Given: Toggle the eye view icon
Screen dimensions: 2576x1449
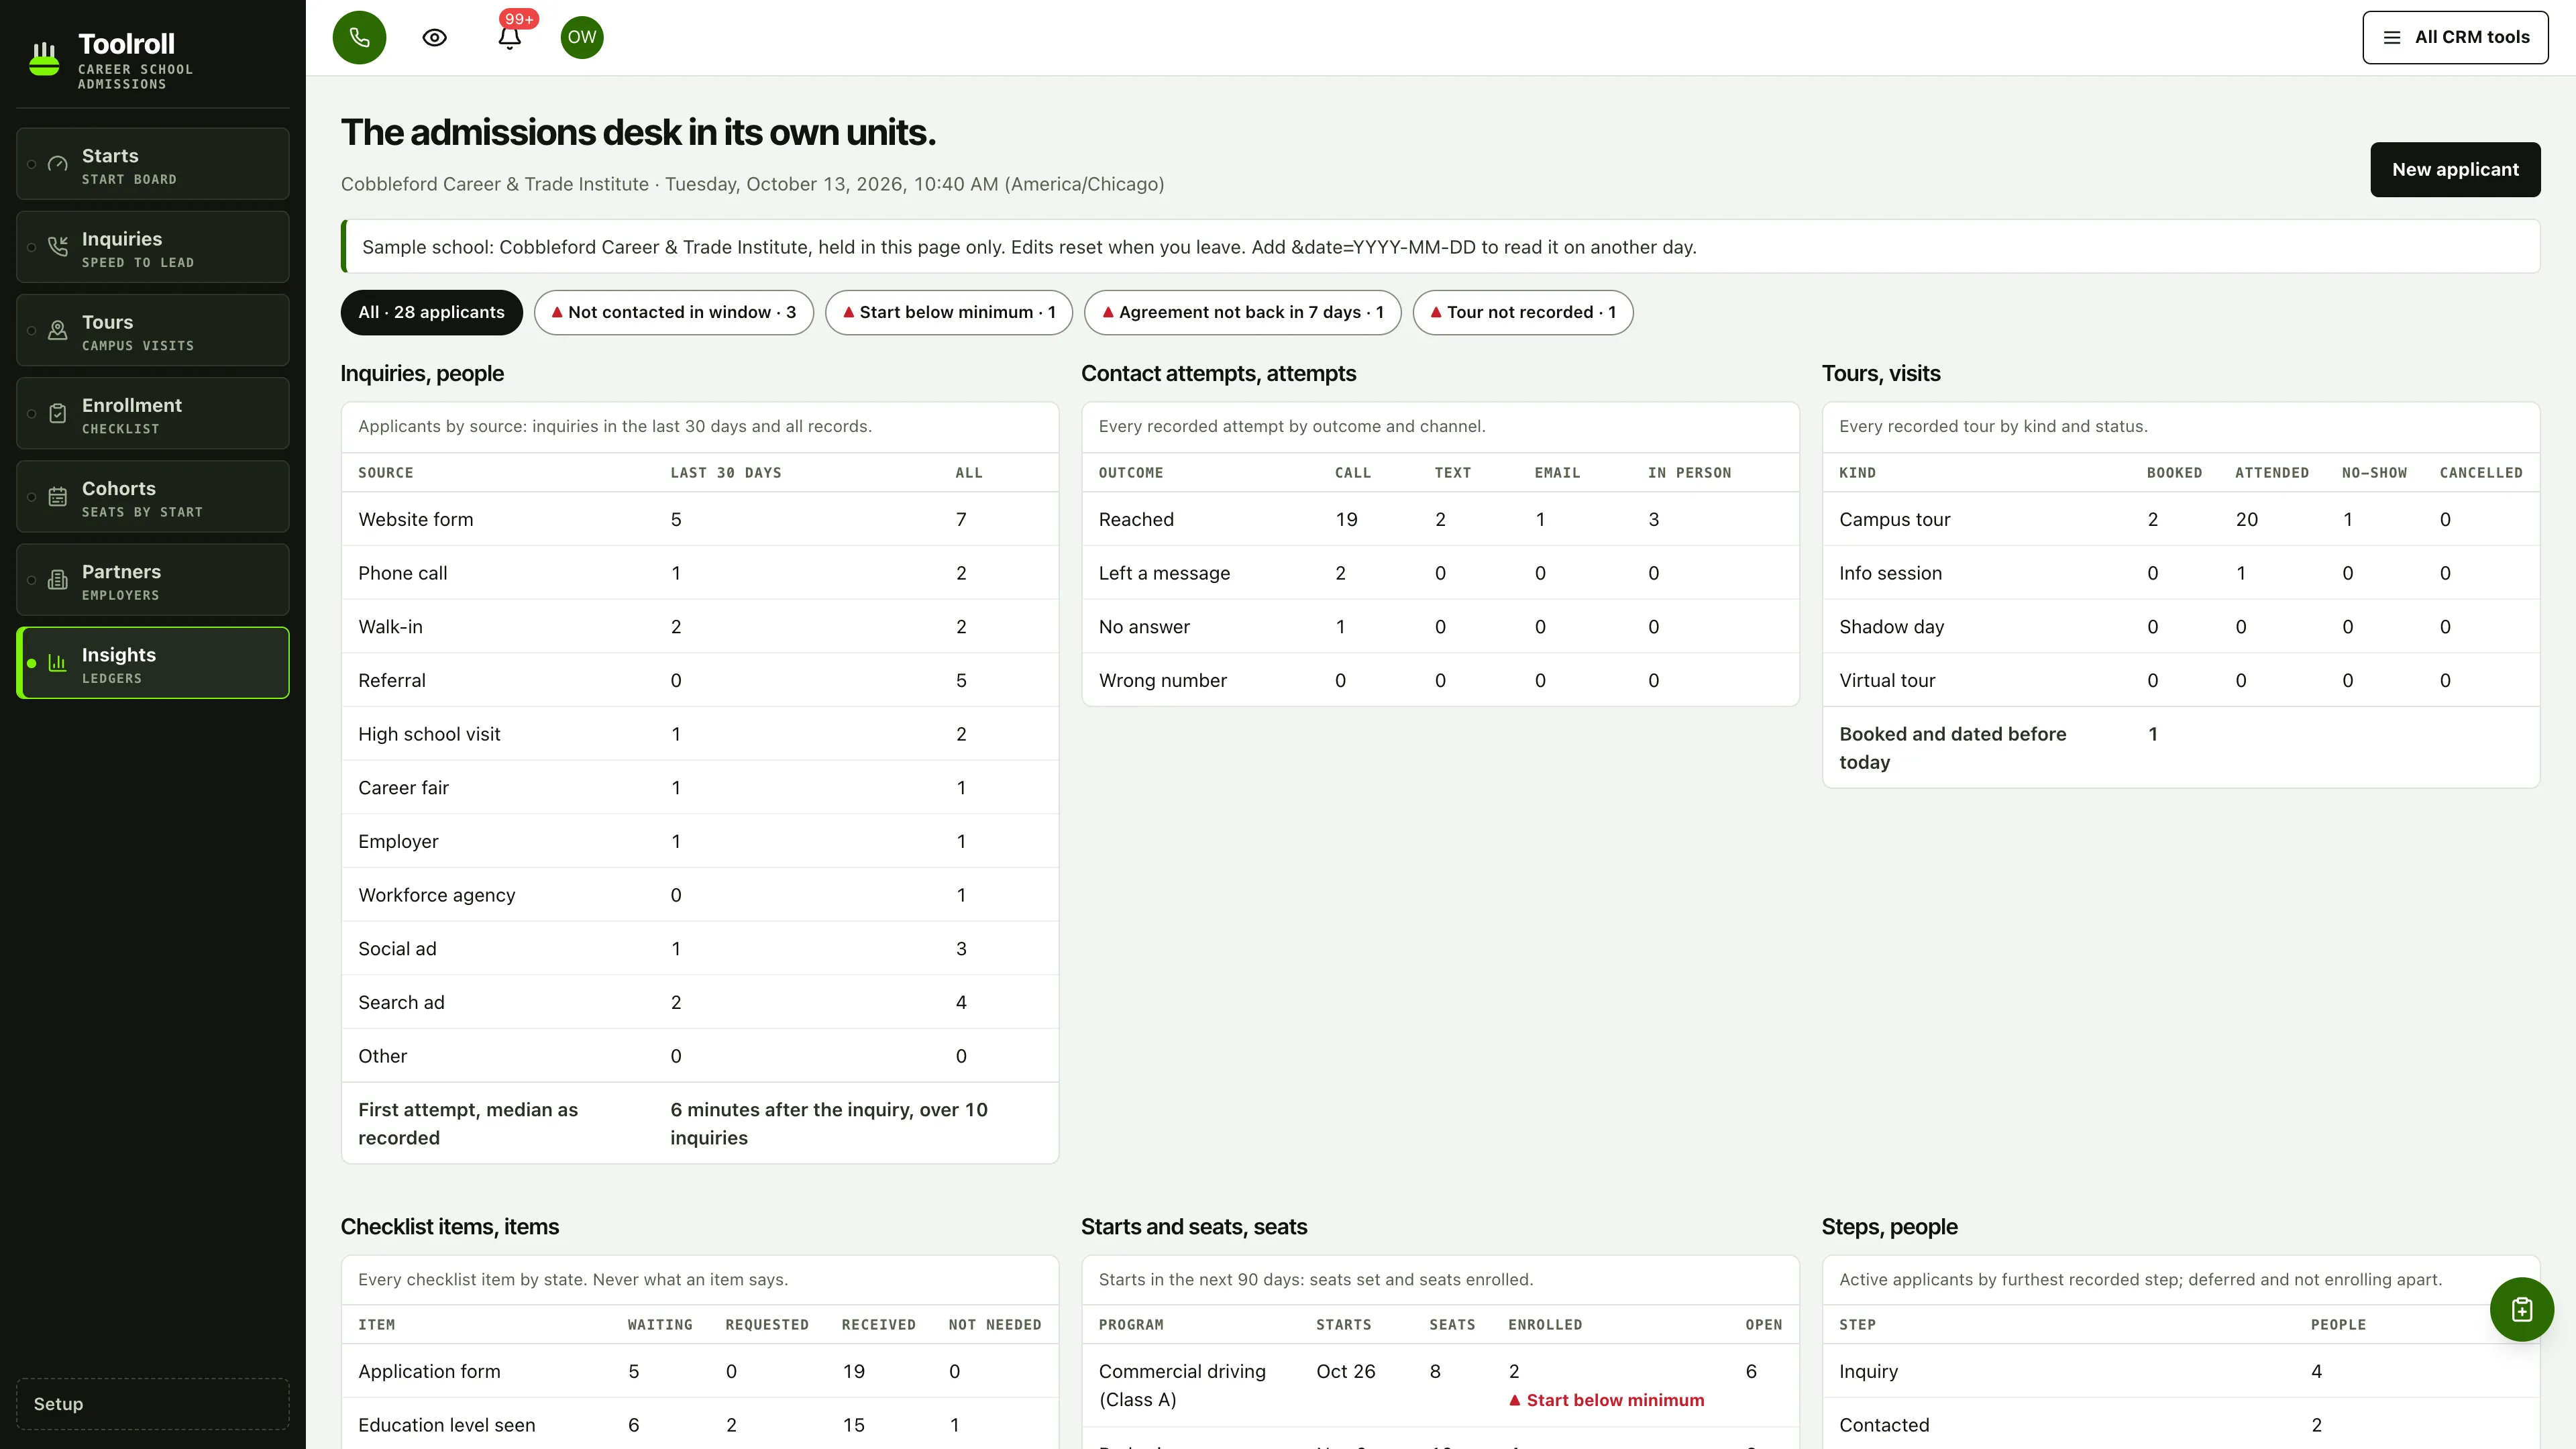Looking at the screenshot, I should (x=434, y=37).
